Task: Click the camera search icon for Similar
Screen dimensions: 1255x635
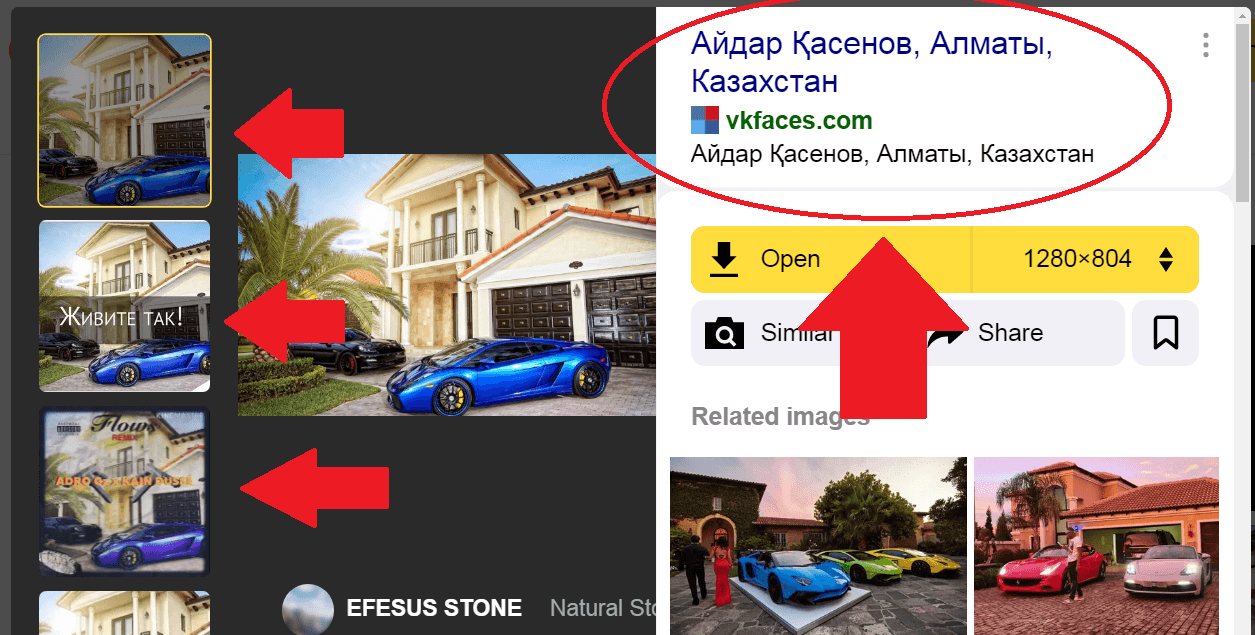Action: pos(724,333)
